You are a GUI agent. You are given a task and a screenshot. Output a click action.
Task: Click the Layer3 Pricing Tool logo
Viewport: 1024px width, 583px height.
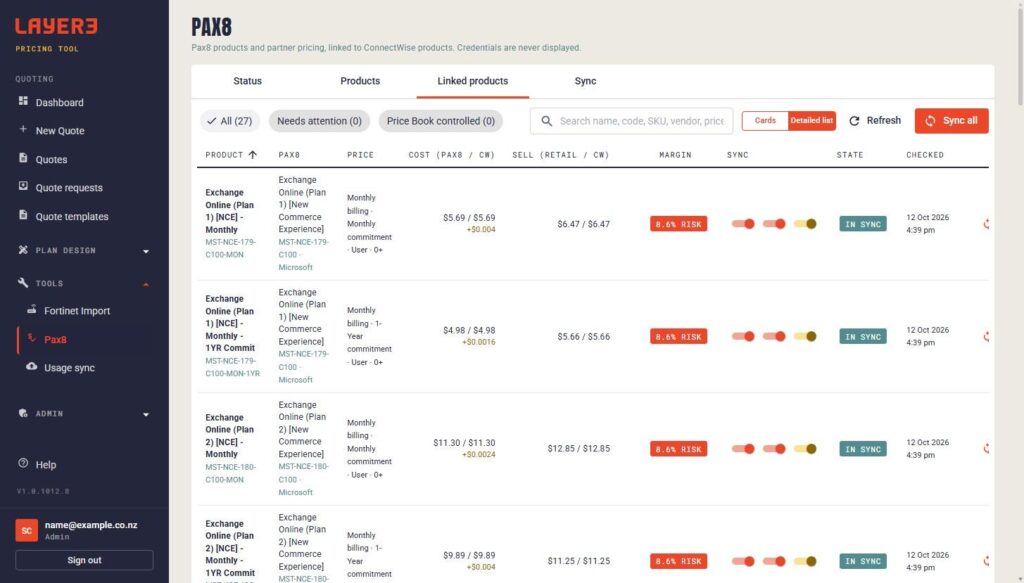coord(56,34)
